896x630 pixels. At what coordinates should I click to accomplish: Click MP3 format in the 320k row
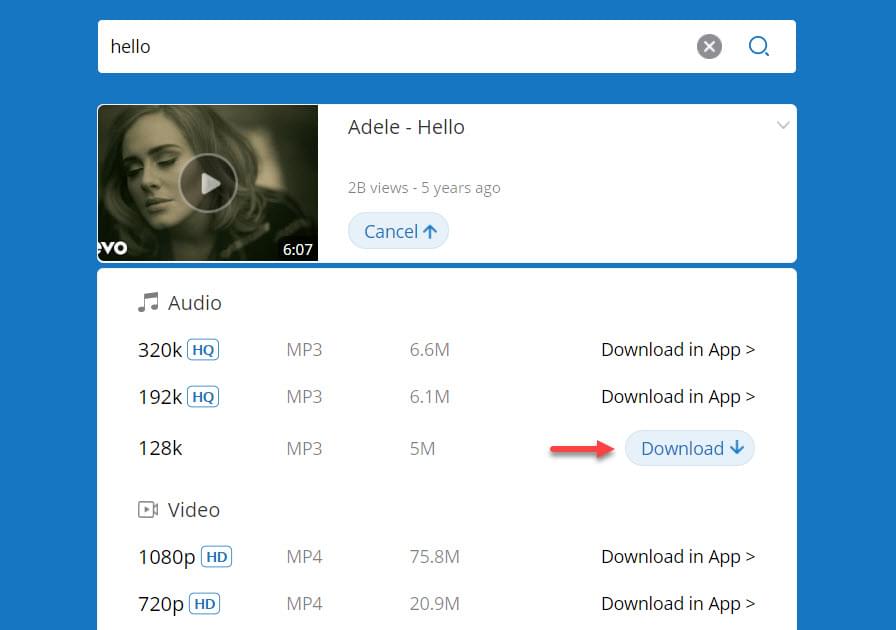pyautogui.click(x=304, y=349)
